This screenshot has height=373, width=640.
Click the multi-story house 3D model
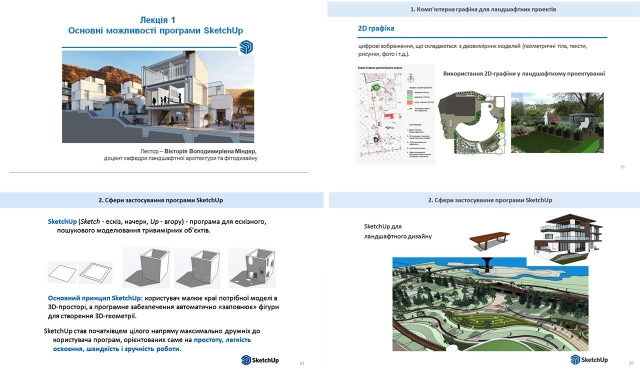[569, 238]
